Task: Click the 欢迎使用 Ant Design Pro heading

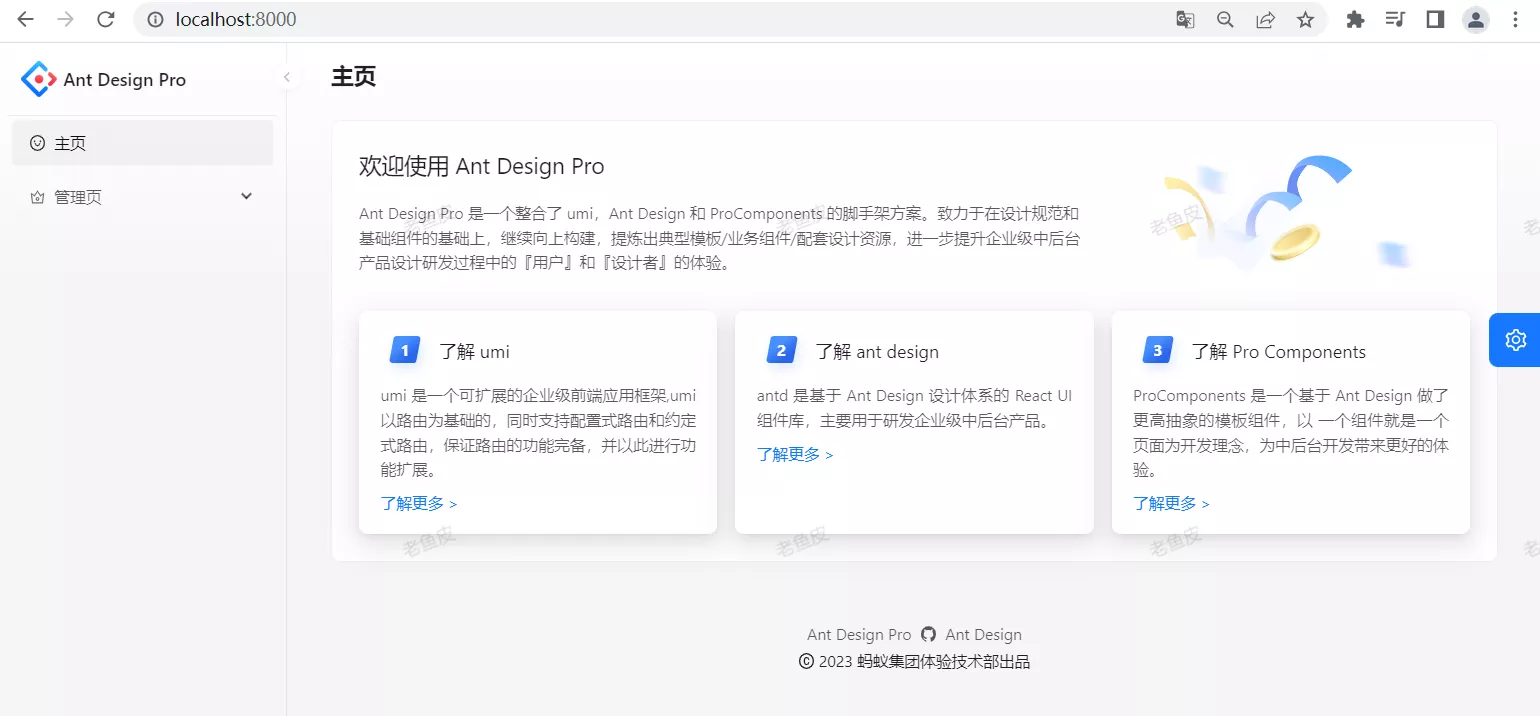Action: point(482,166)
